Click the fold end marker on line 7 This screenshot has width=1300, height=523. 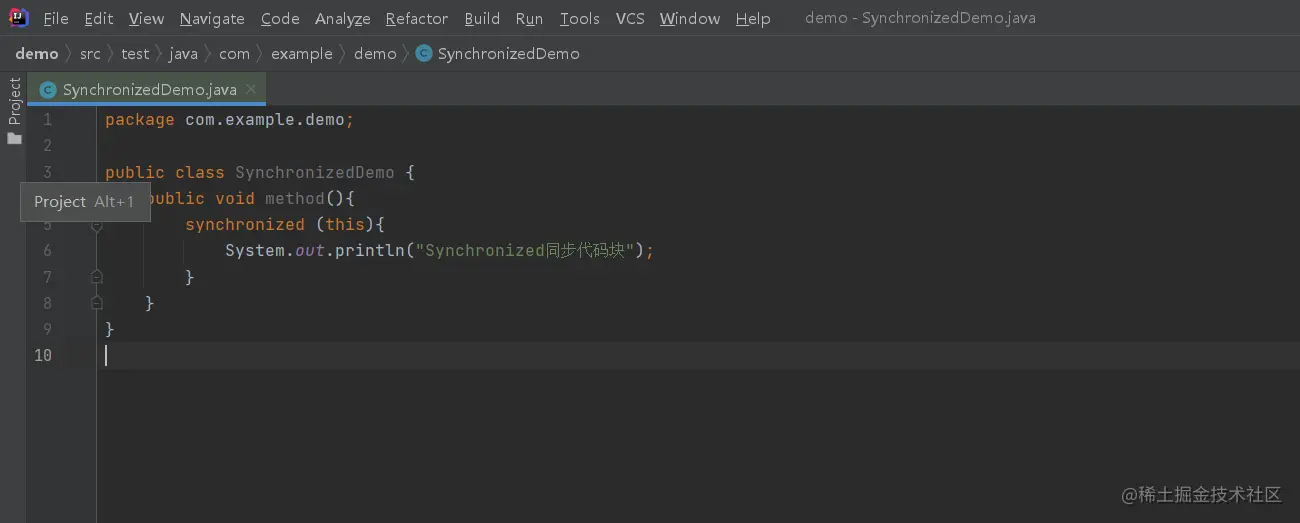pyautogui.click(x=97, y=277)
